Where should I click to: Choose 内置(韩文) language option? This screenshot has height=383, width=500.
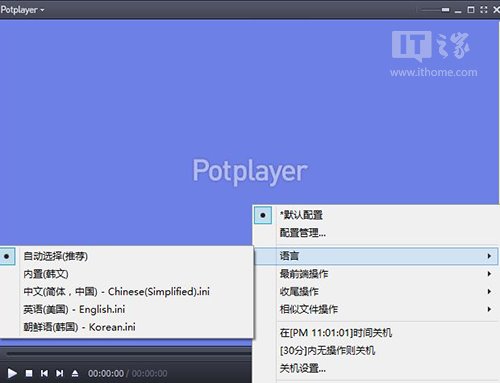127,274
